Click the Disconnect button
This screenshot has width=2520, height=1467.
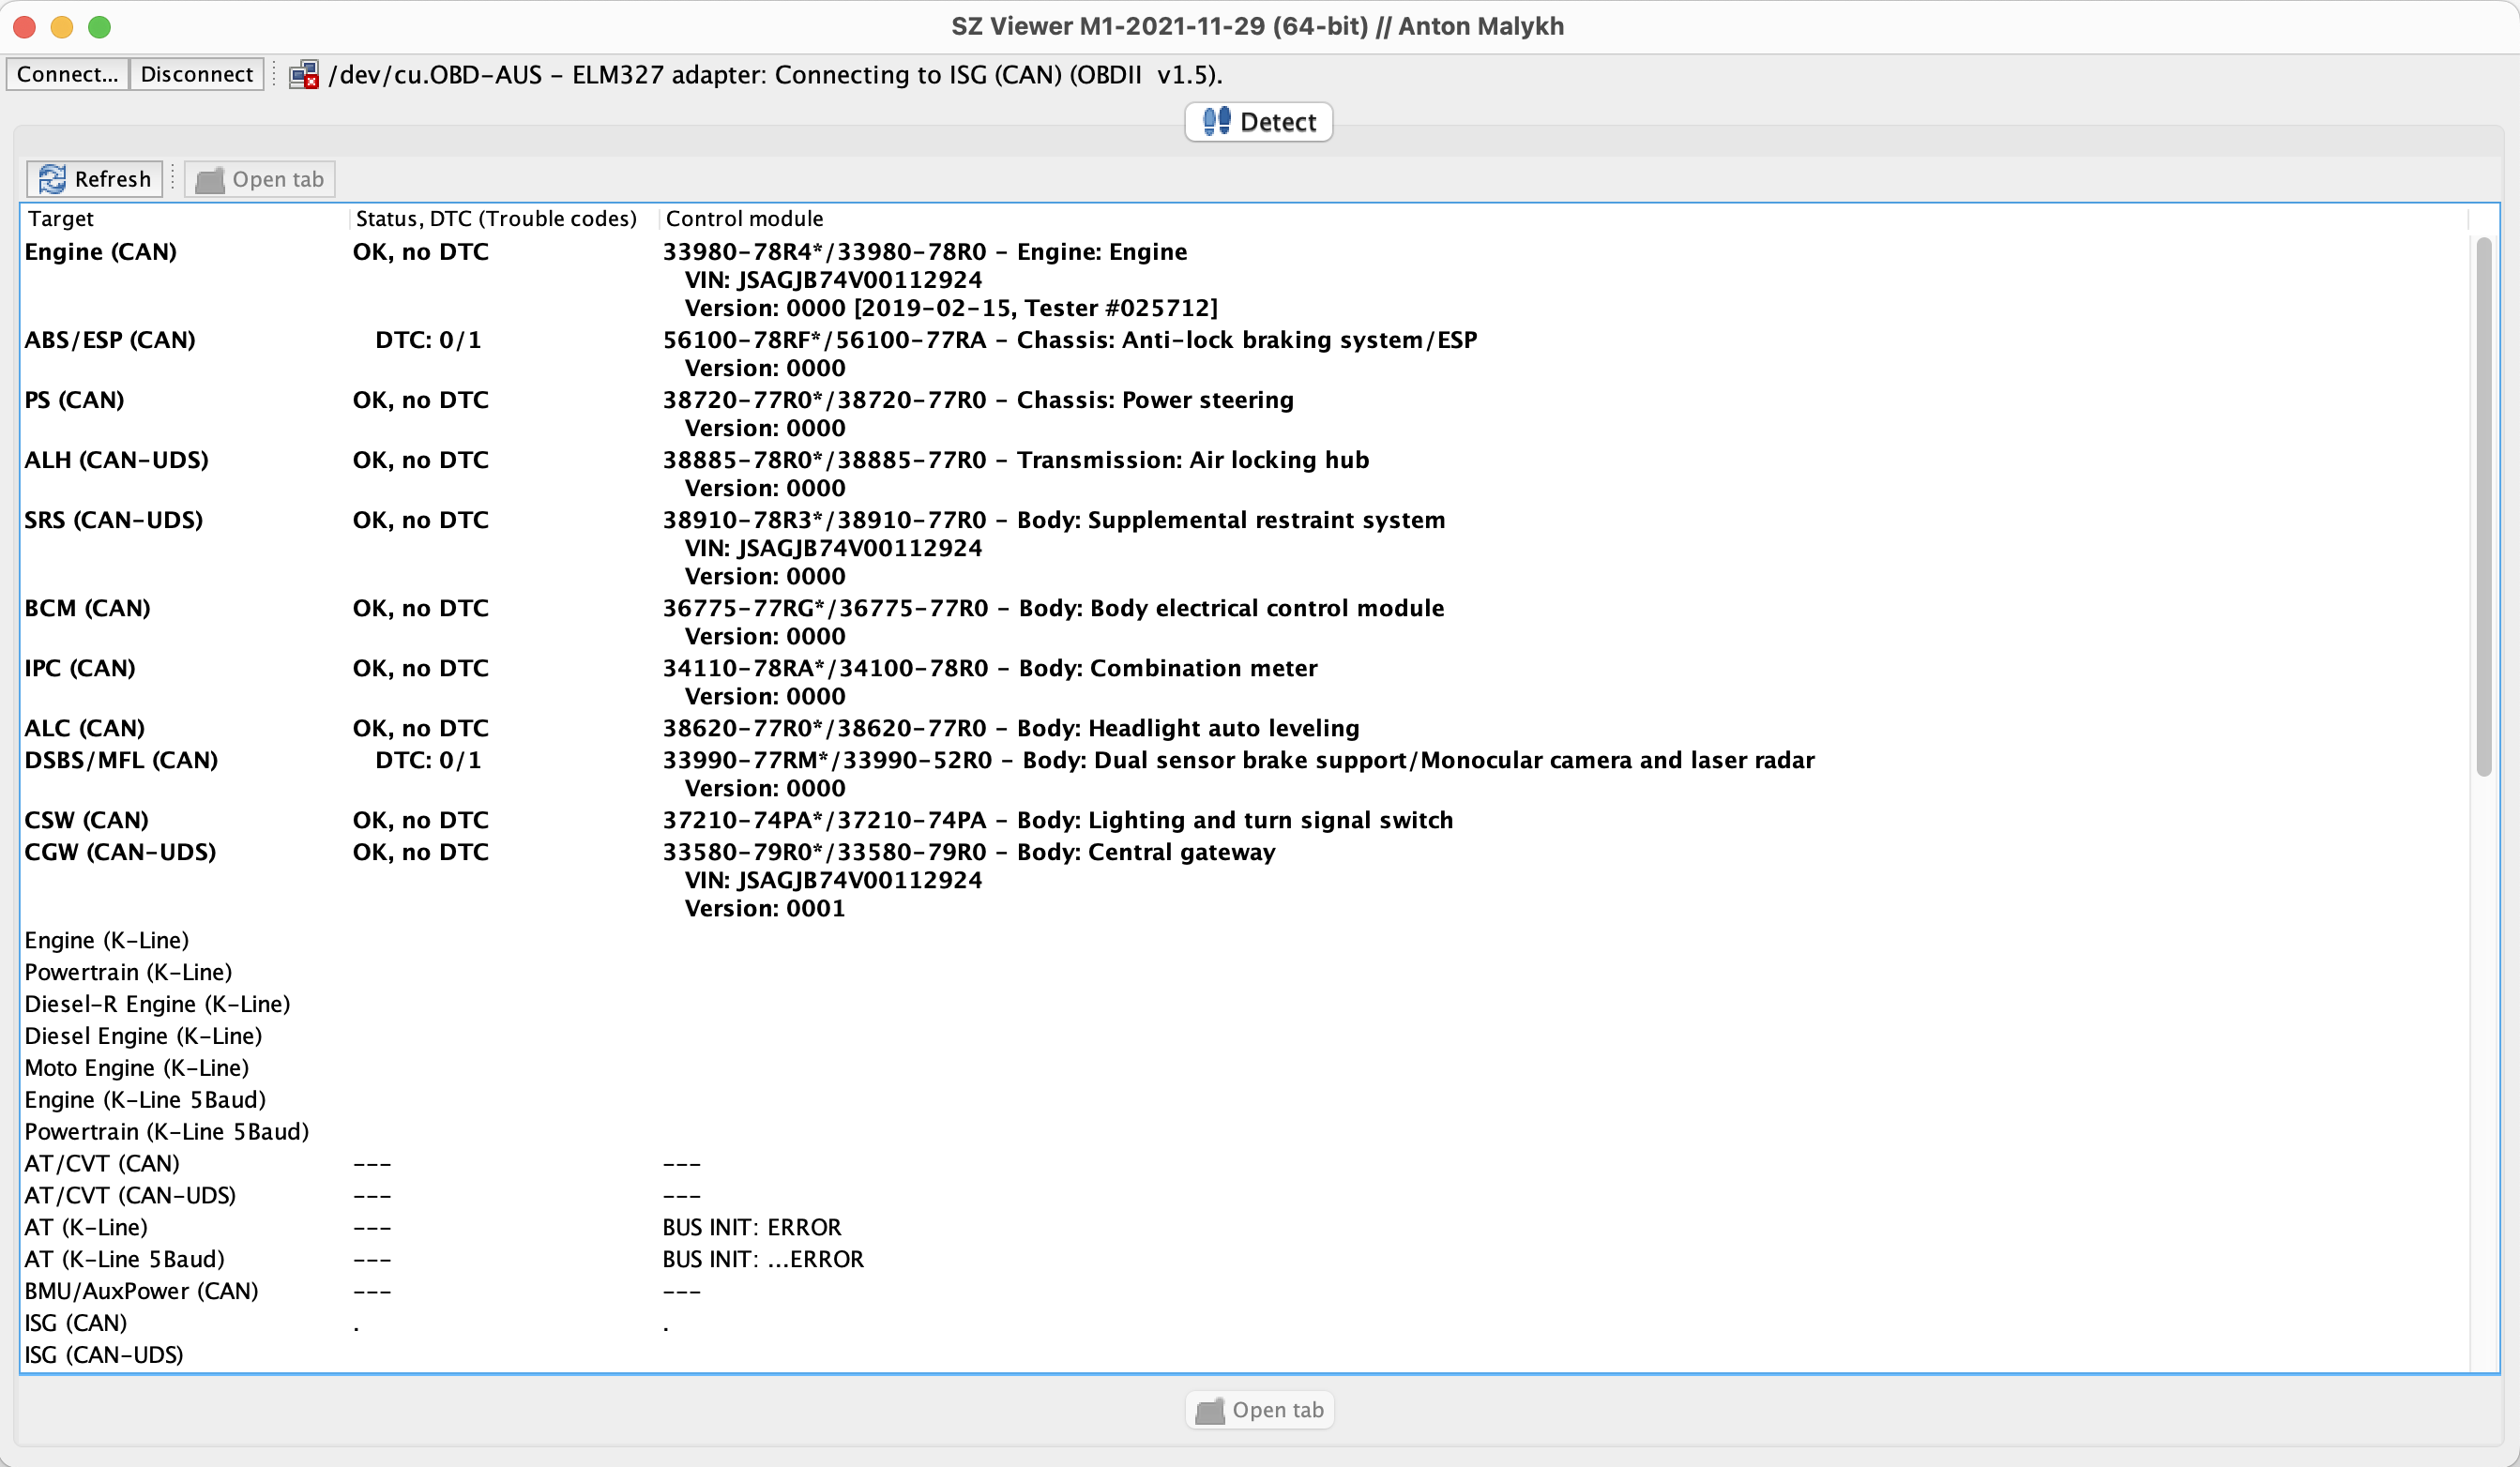click(196, 74)
